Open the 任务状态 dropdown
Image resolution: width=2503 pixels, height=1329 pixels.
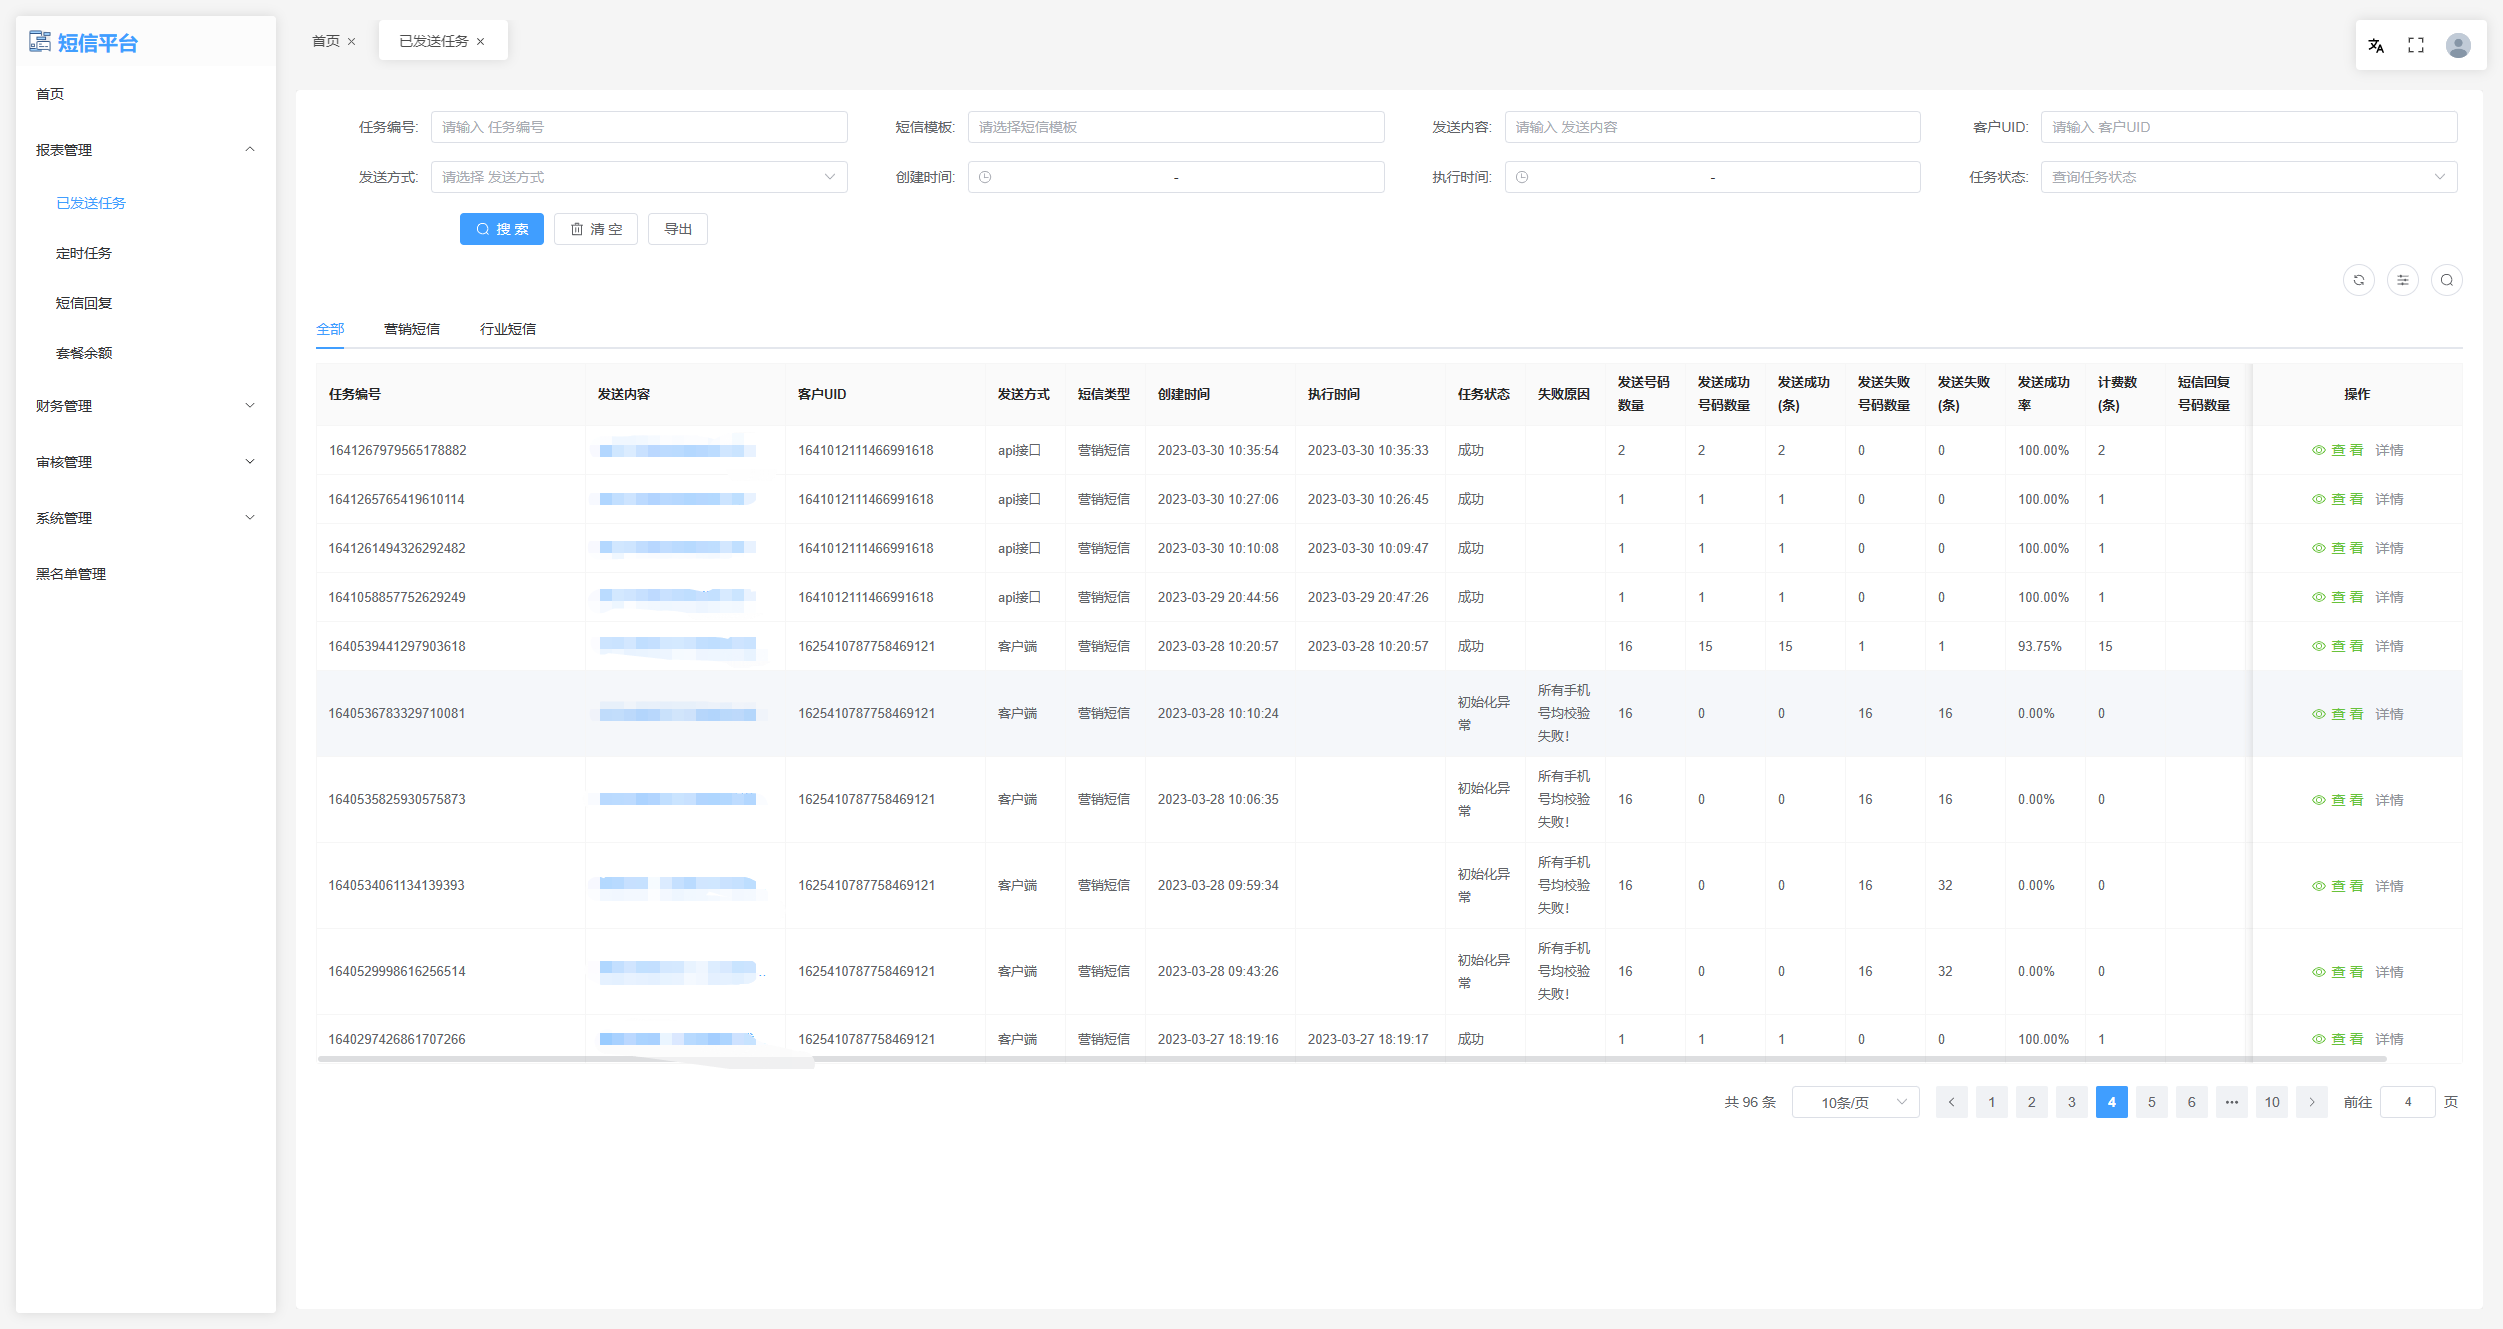(x=2249, y=177)
